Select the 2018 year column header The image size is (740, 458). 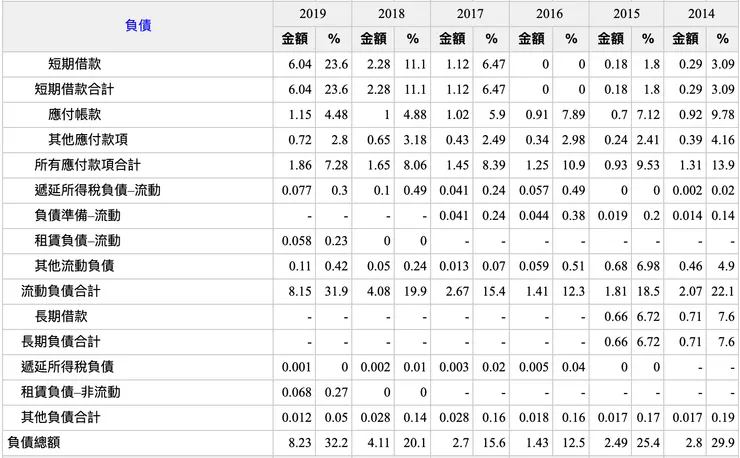tap(391, 14)
